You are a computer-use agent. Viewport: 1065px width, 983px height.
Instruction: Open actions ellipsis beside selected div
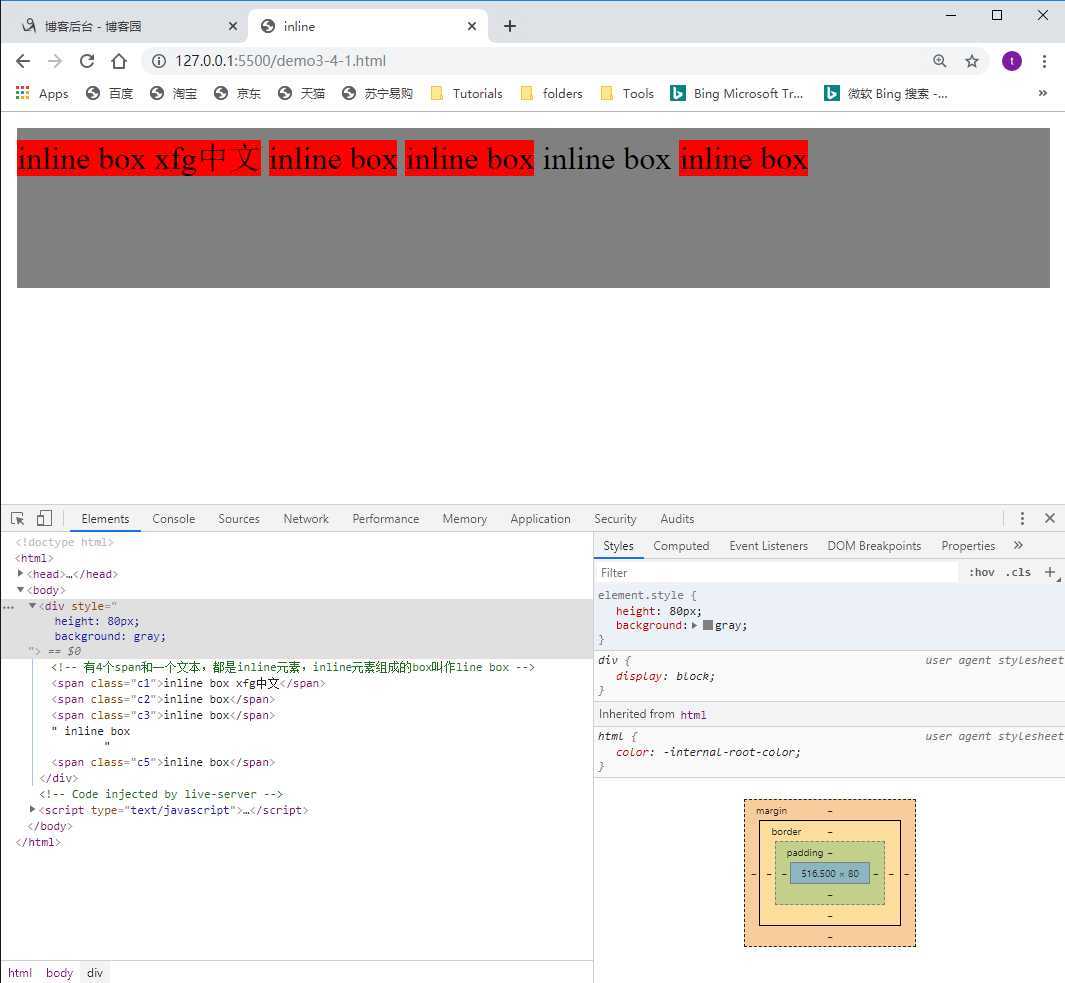[x=8, y=607]
